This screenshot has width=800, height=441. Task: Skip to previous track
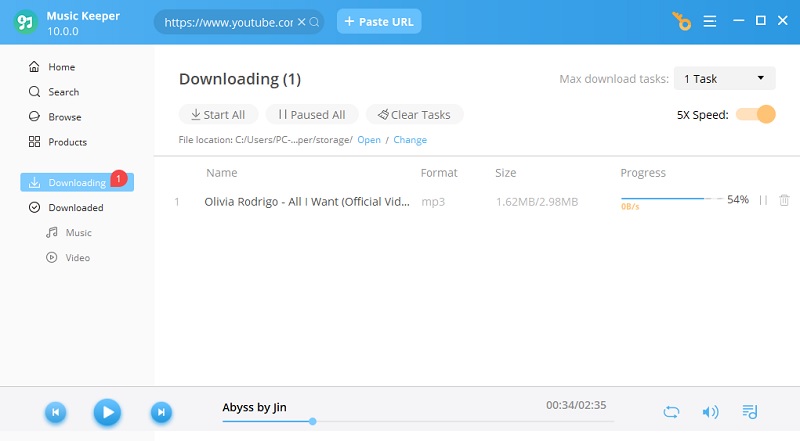[x=56, y=412]
